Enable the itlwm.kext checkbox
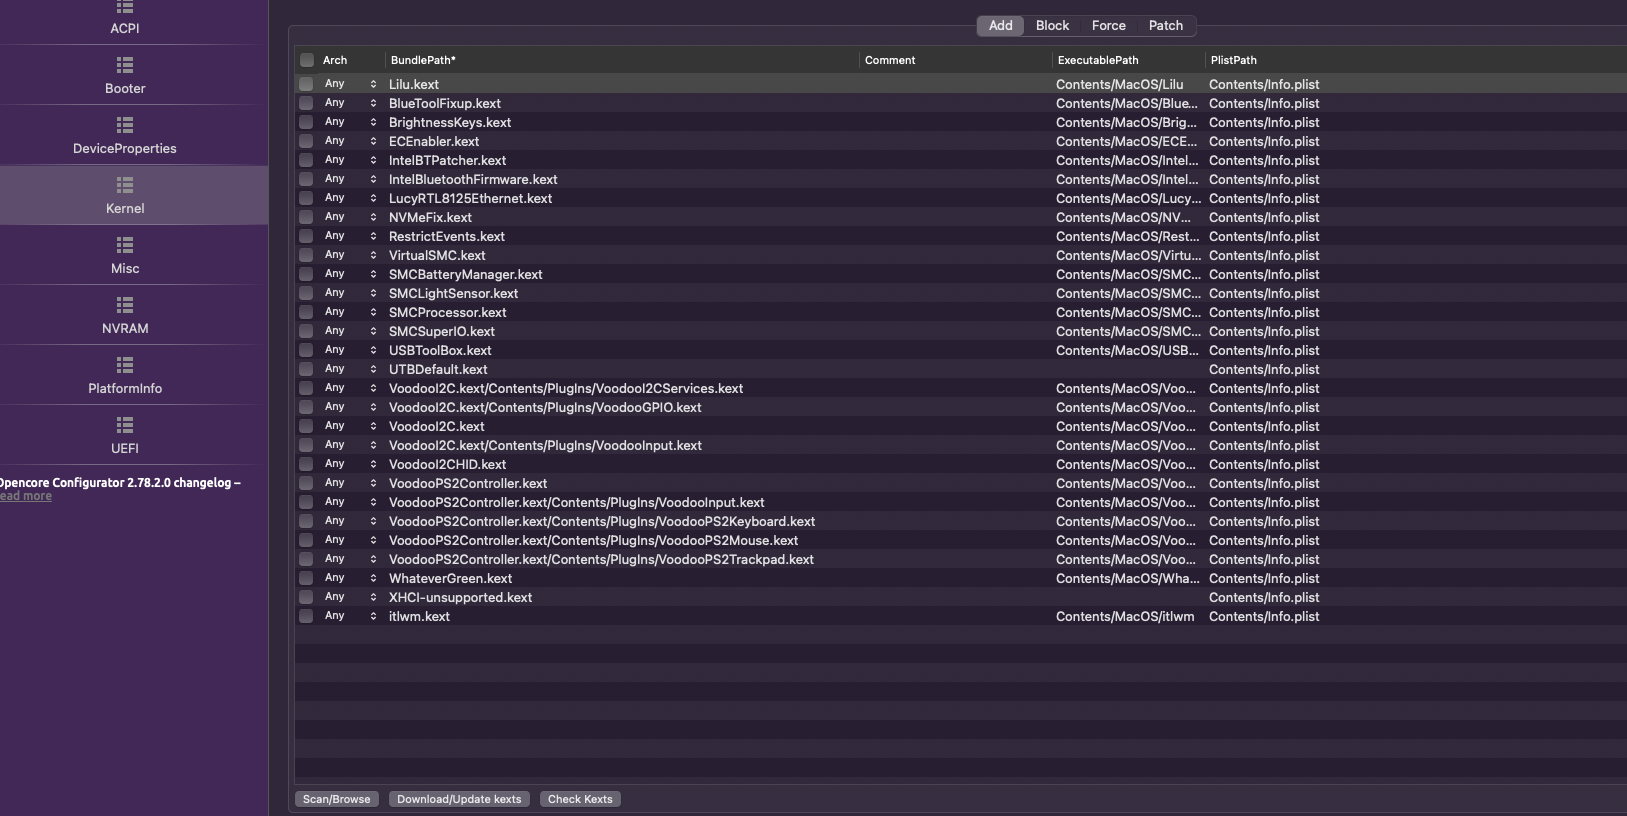Viewport: 1627px width, 816px height. pyautogui.click(x=306, y=616)
